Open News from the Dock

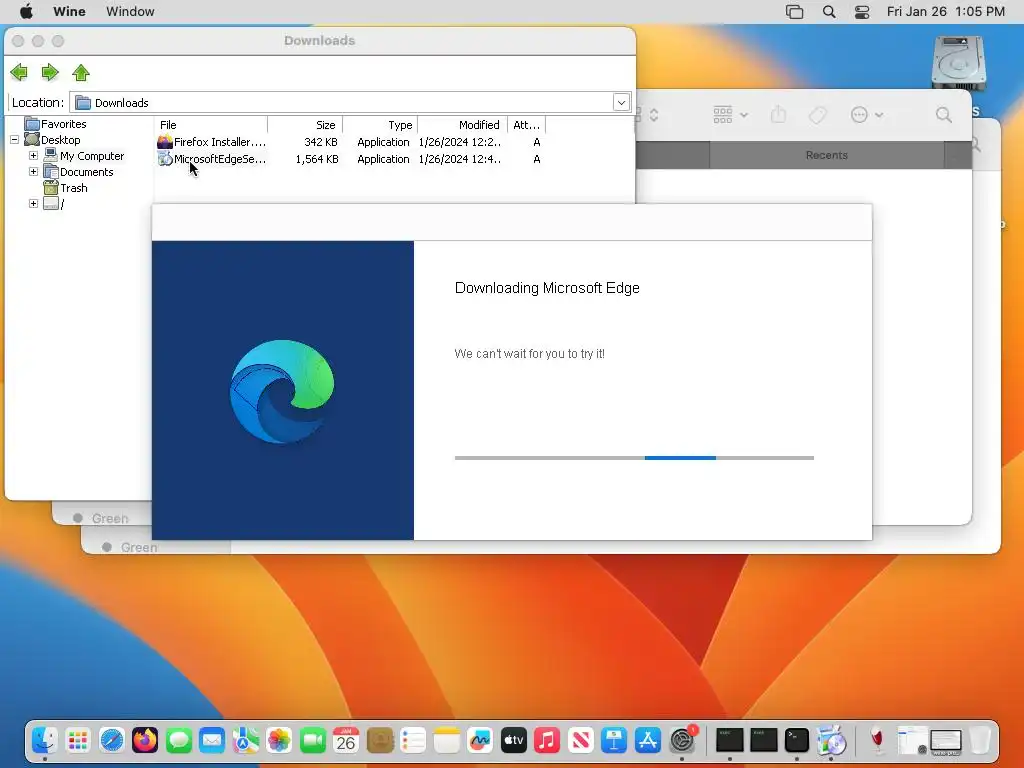[x=581, y=740]
